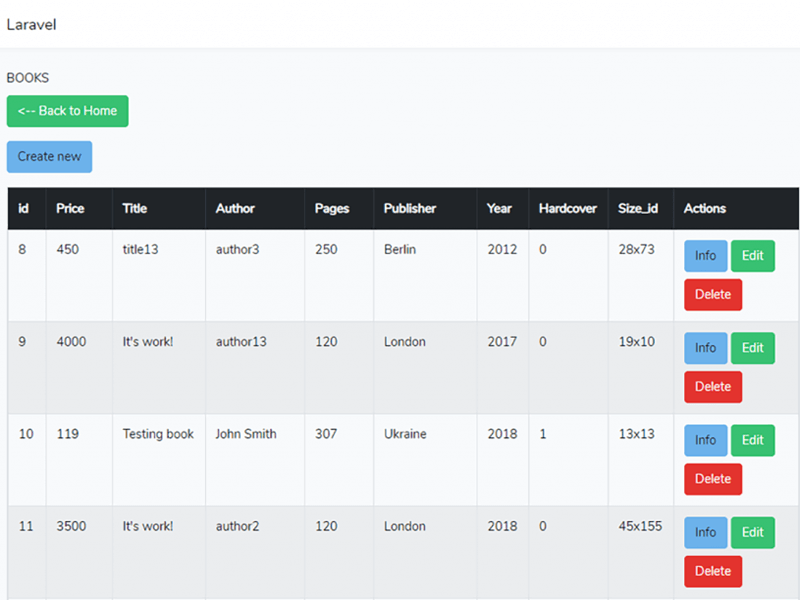View Info for book id 9
Image resolution: width=800 pixels, height=600 pixels.
[x=705, y=348]
